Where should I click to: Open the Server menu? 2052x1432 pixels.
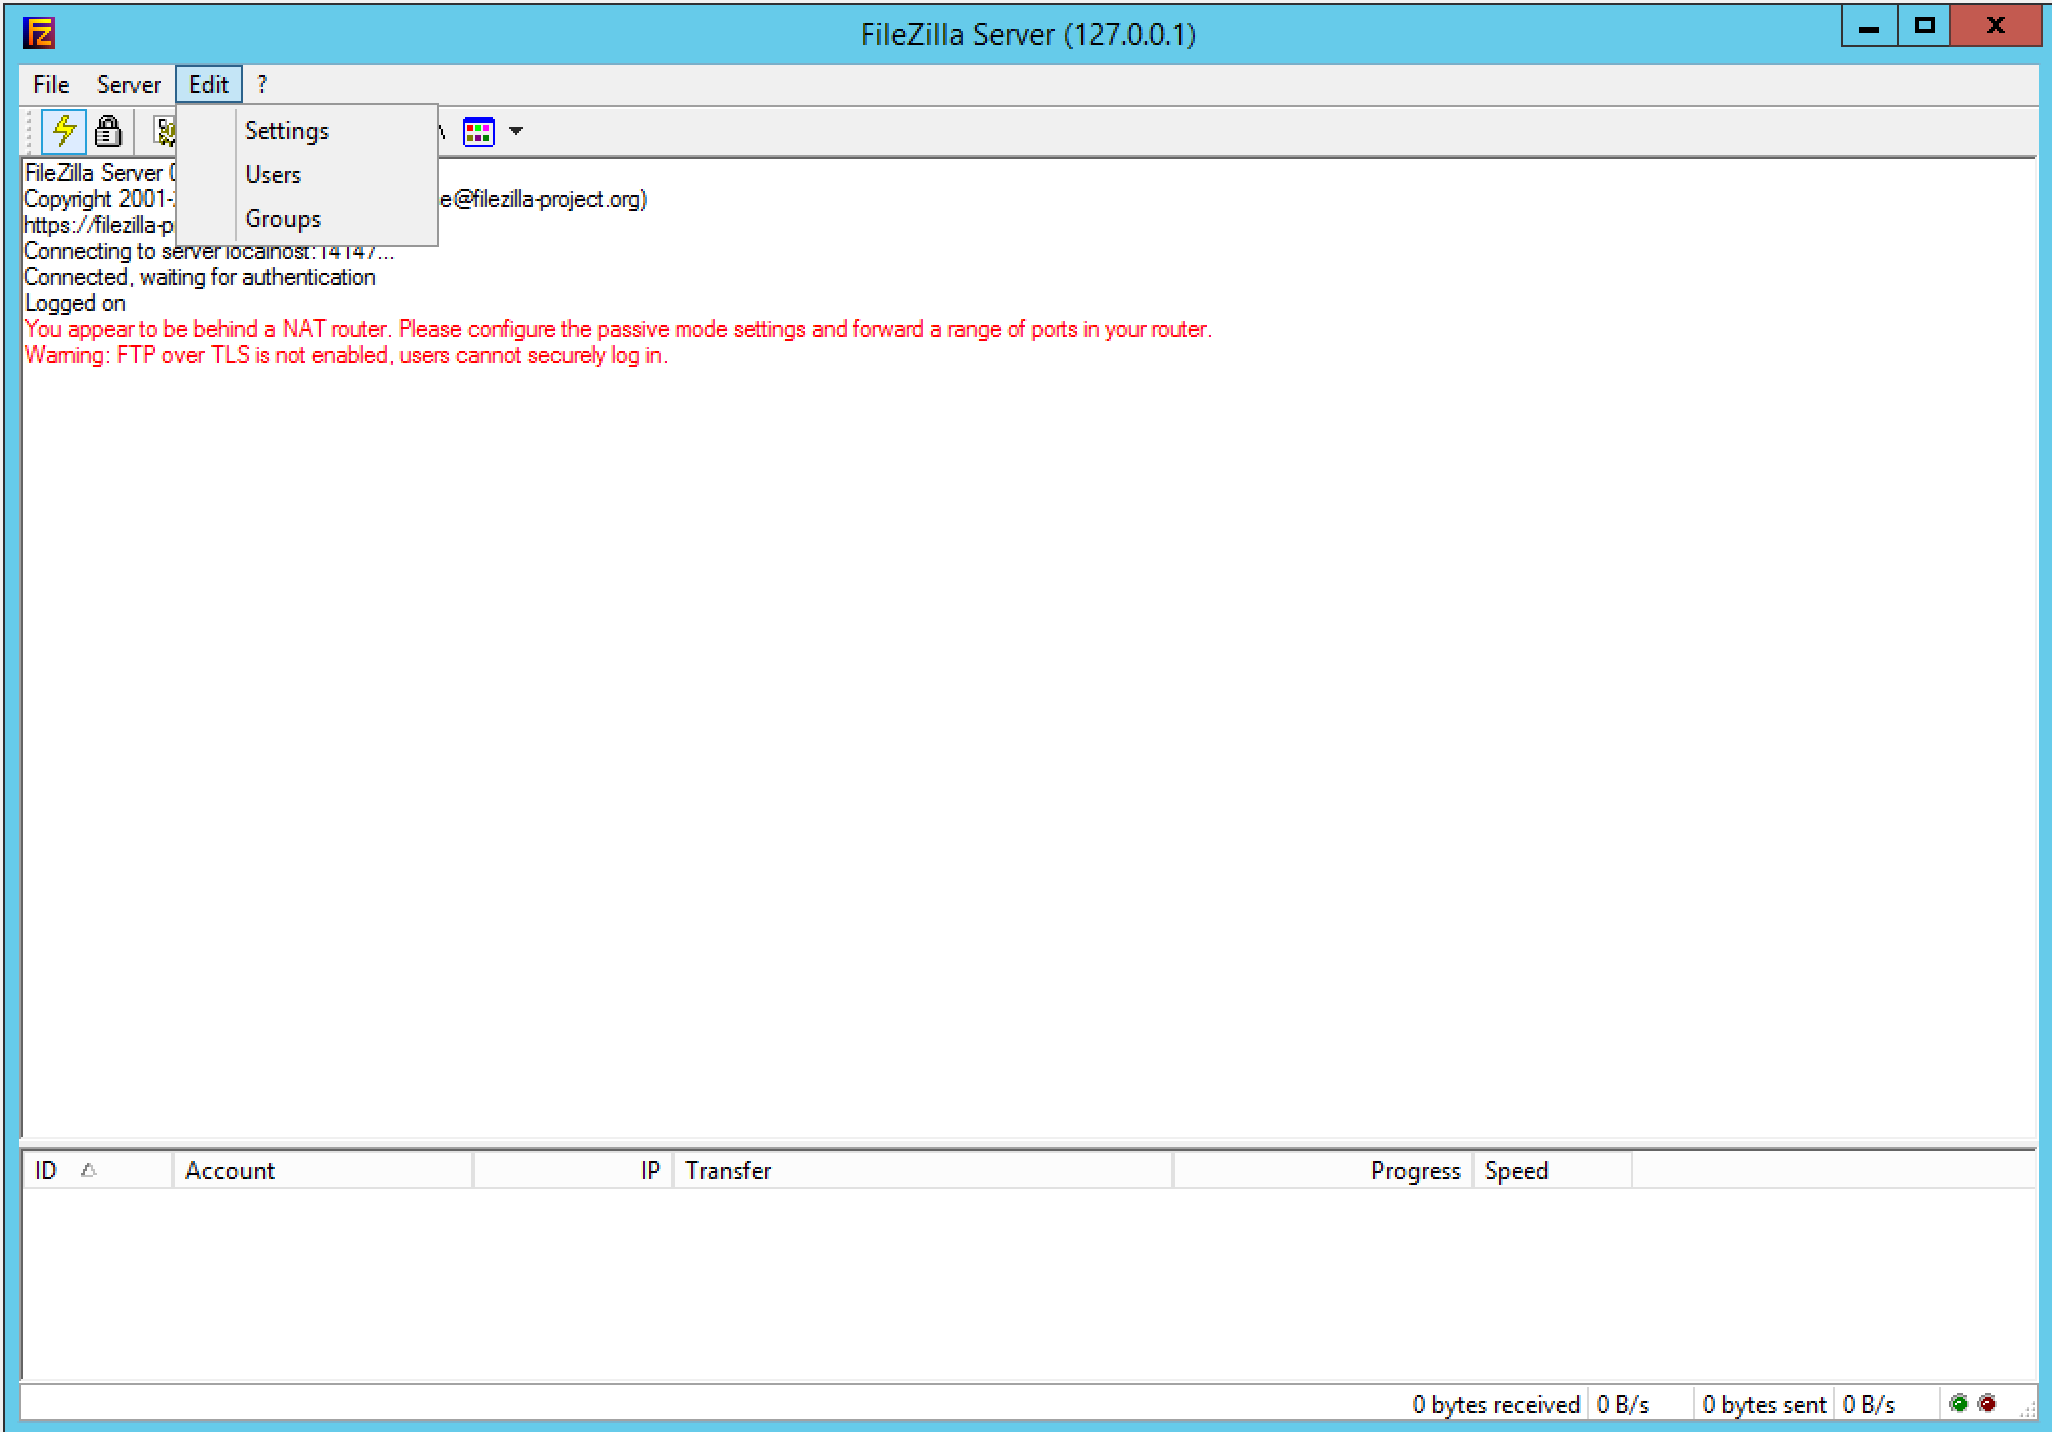pyautogui.click(x=128, y=85)
